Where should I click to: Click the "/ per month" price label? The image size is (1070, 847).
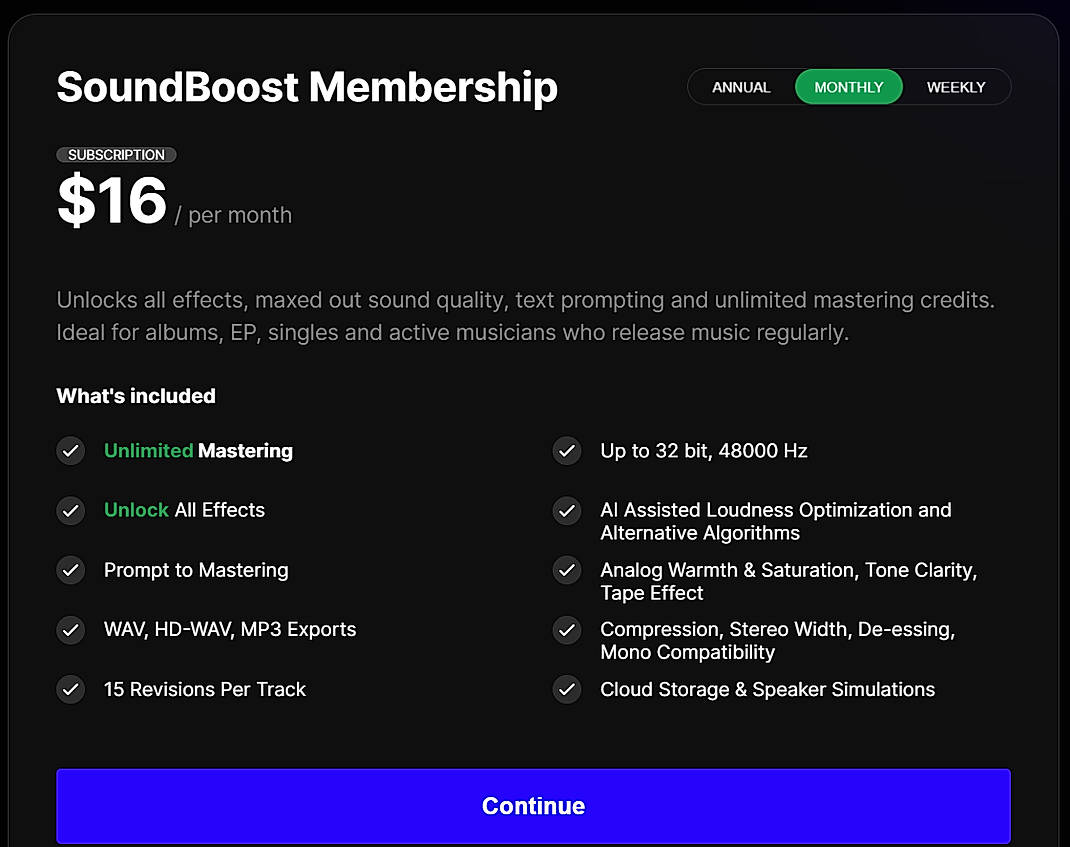pyautogui.click(x=233, y=215)
